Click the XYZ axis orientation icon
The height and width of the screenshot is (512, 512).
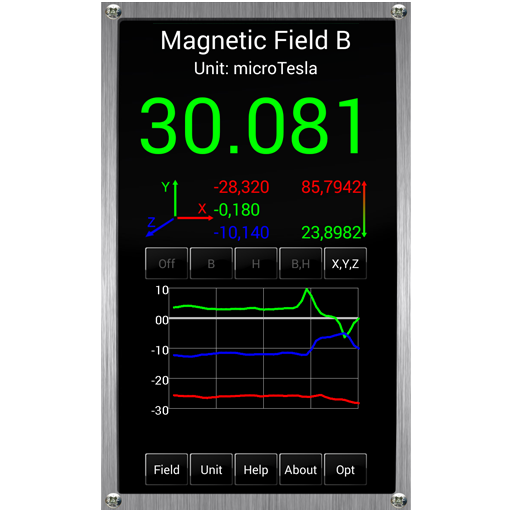click(179, 209)
